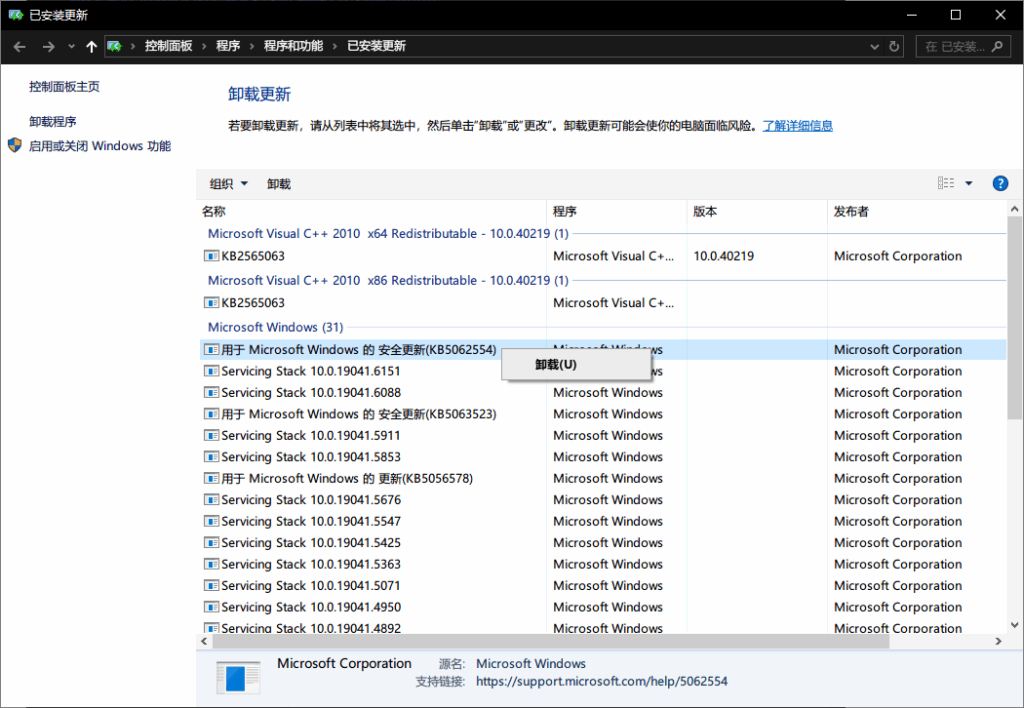The height and width of the screenshot is (708, 1024).
Task: Click vertical scrollbar down arrow
Action: (1014, 625)
